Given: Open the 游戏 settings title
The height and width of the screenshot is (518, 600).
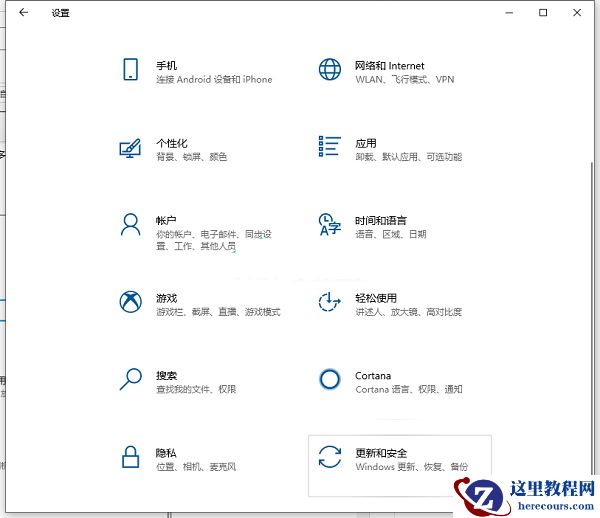Looking at the screenshot, I should pyautogui.click(x=166, y=298).
